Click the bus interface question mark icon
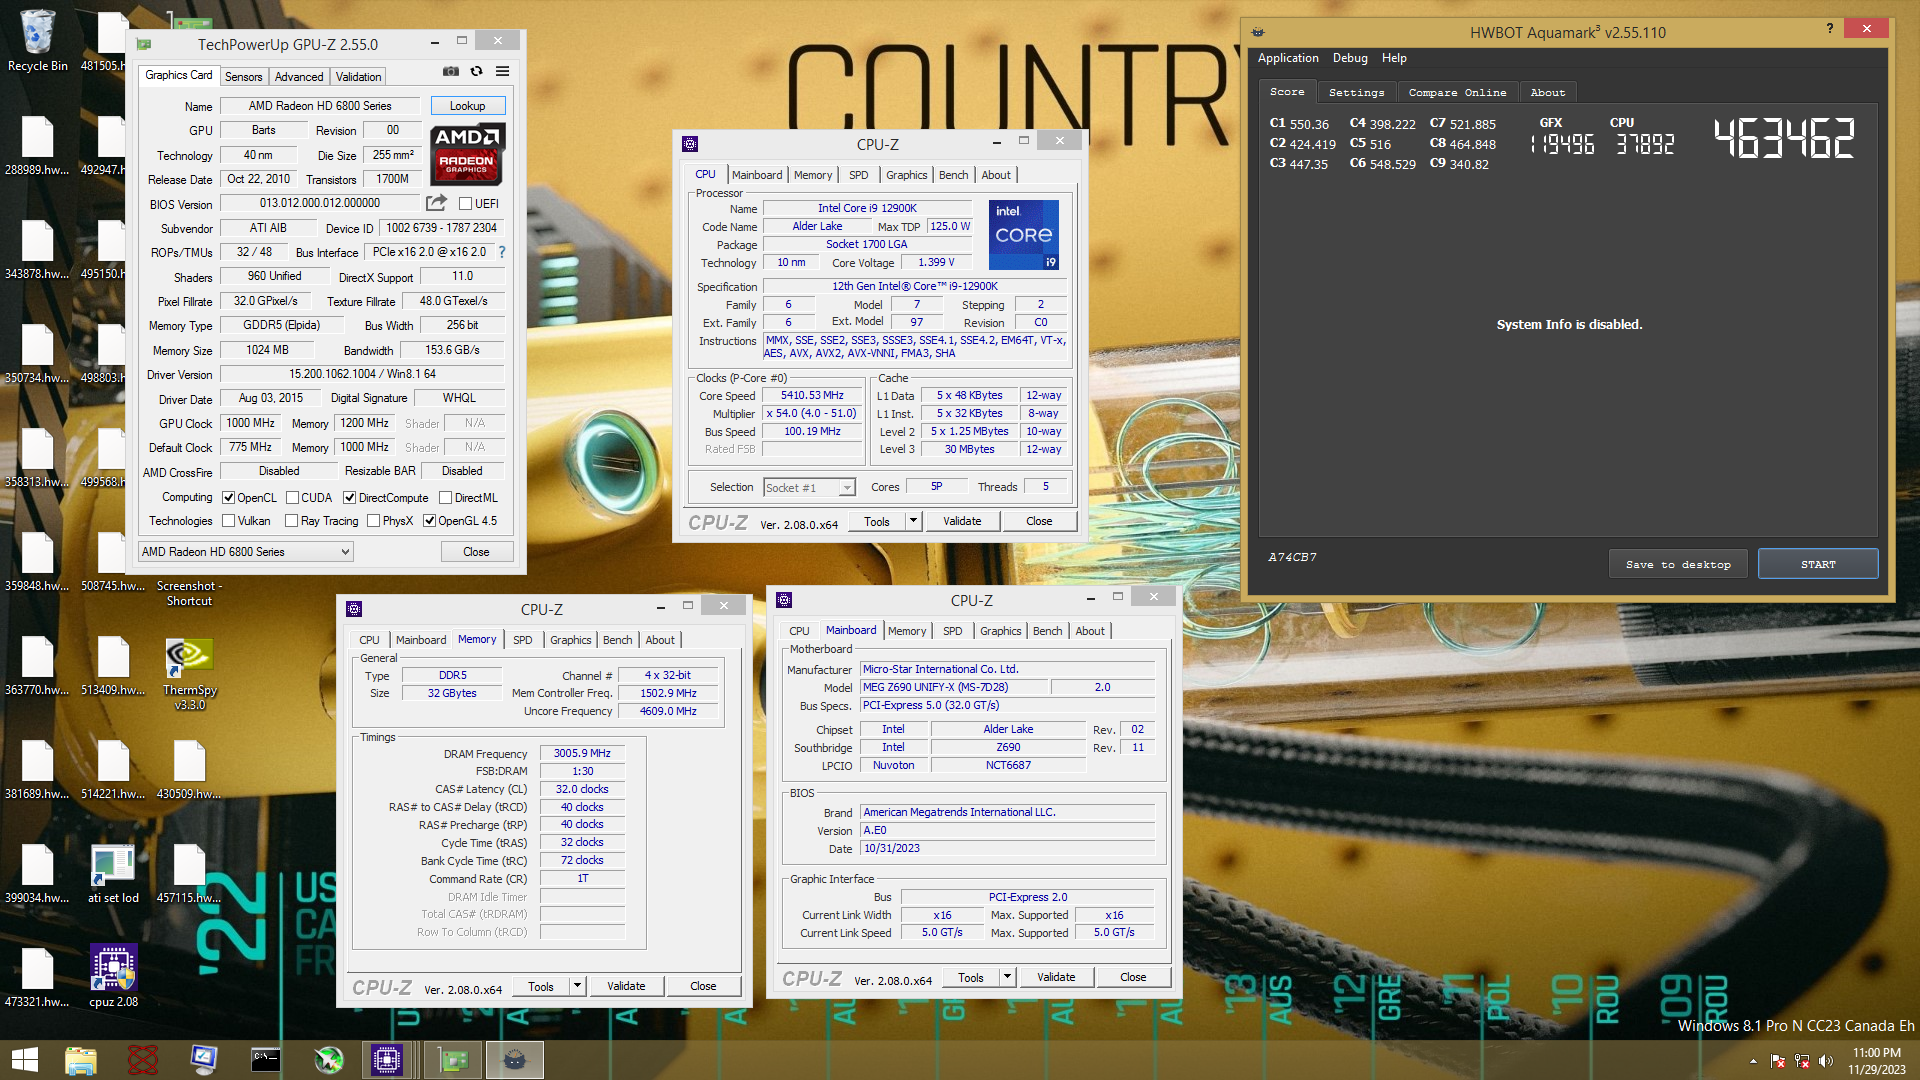1920x1080 pixels. point(502,252)
